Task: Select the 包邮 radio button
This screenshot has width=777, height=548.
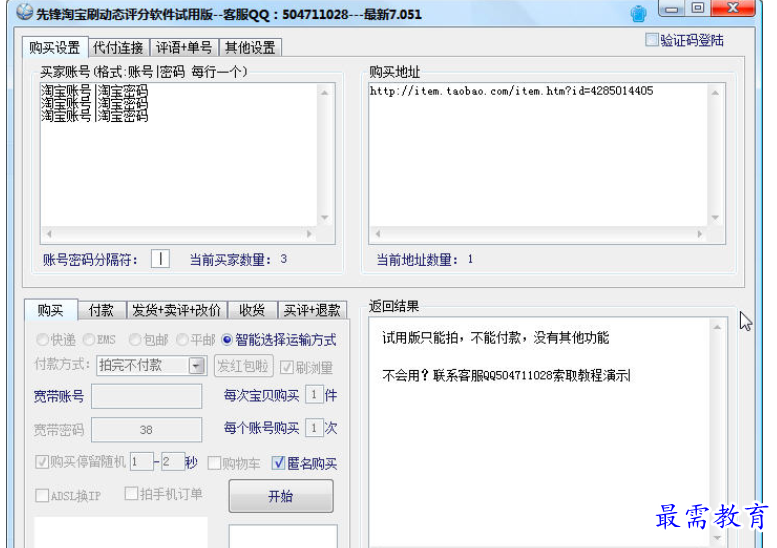Action: [x=135, y=339]
